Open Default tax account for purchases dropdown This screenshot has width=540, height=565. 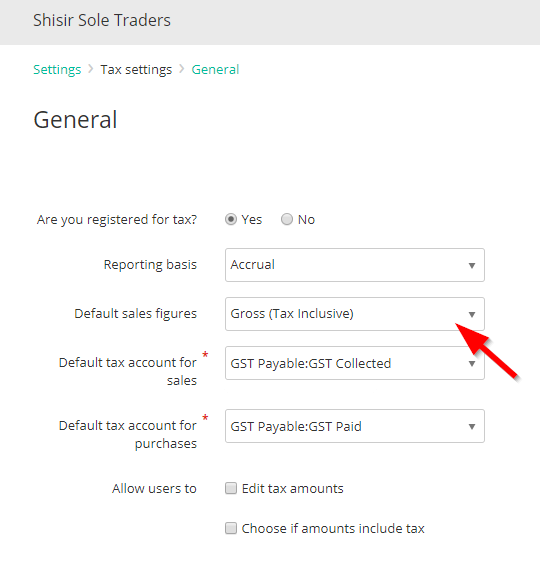click(x=355, y=426)
